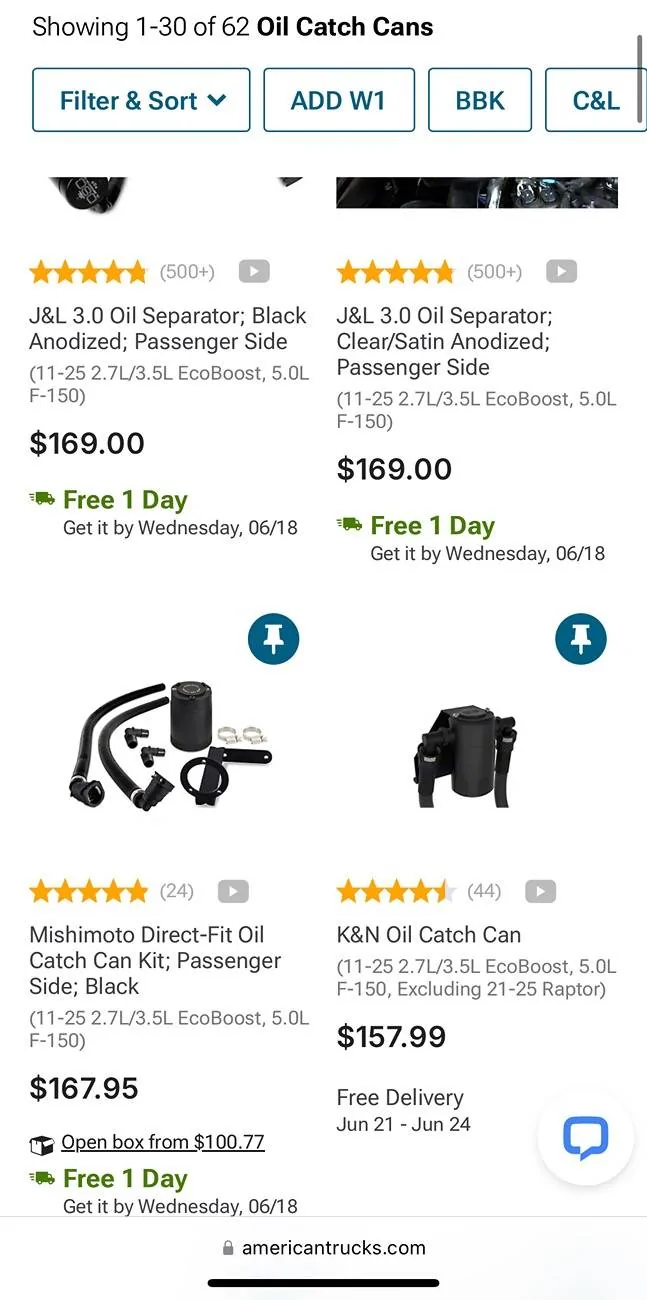Pin the K&N Oil Catch Can
The width and height of the screenshot is (647, 1300).
(x=581, y=638)
